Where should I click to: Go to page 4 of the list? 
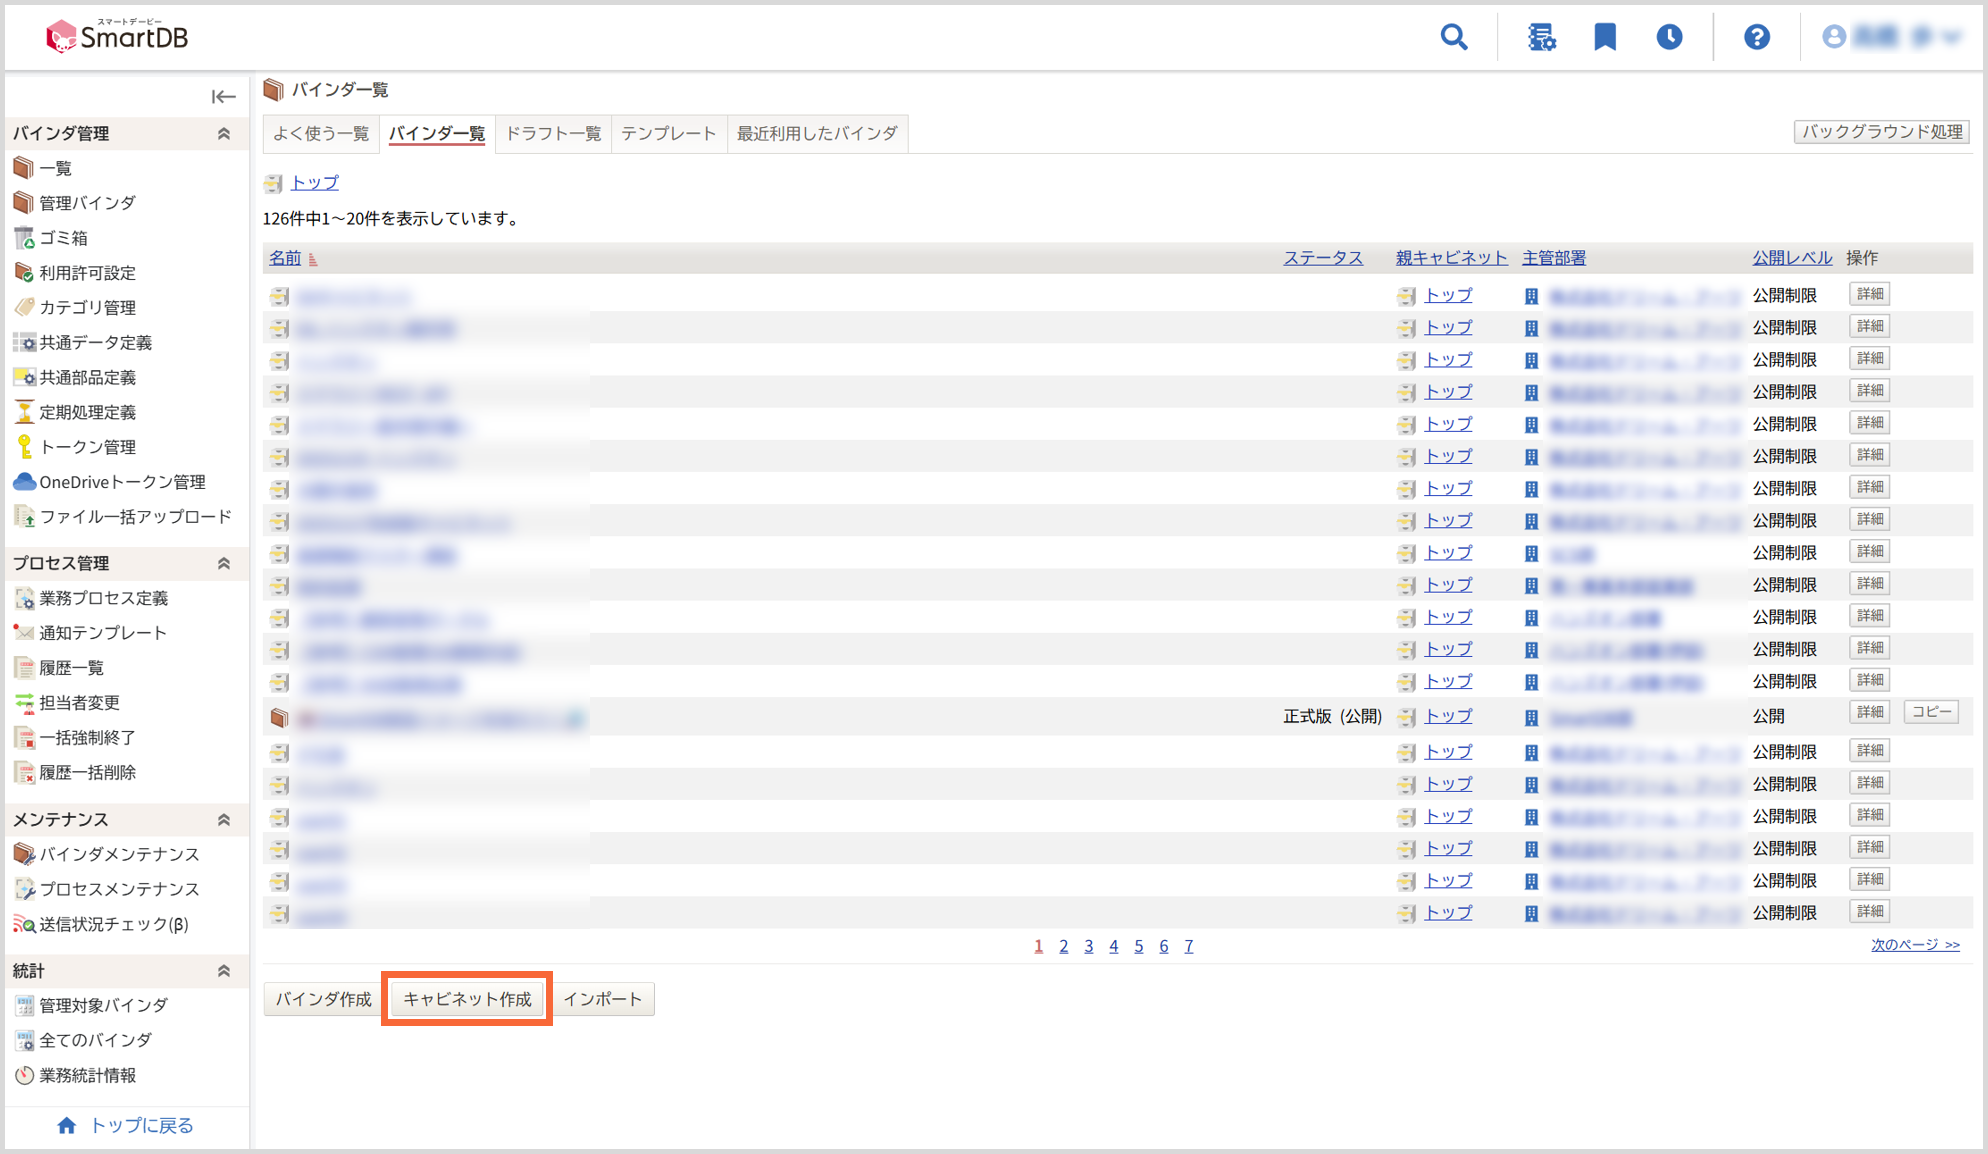[x=1113, y=946]
